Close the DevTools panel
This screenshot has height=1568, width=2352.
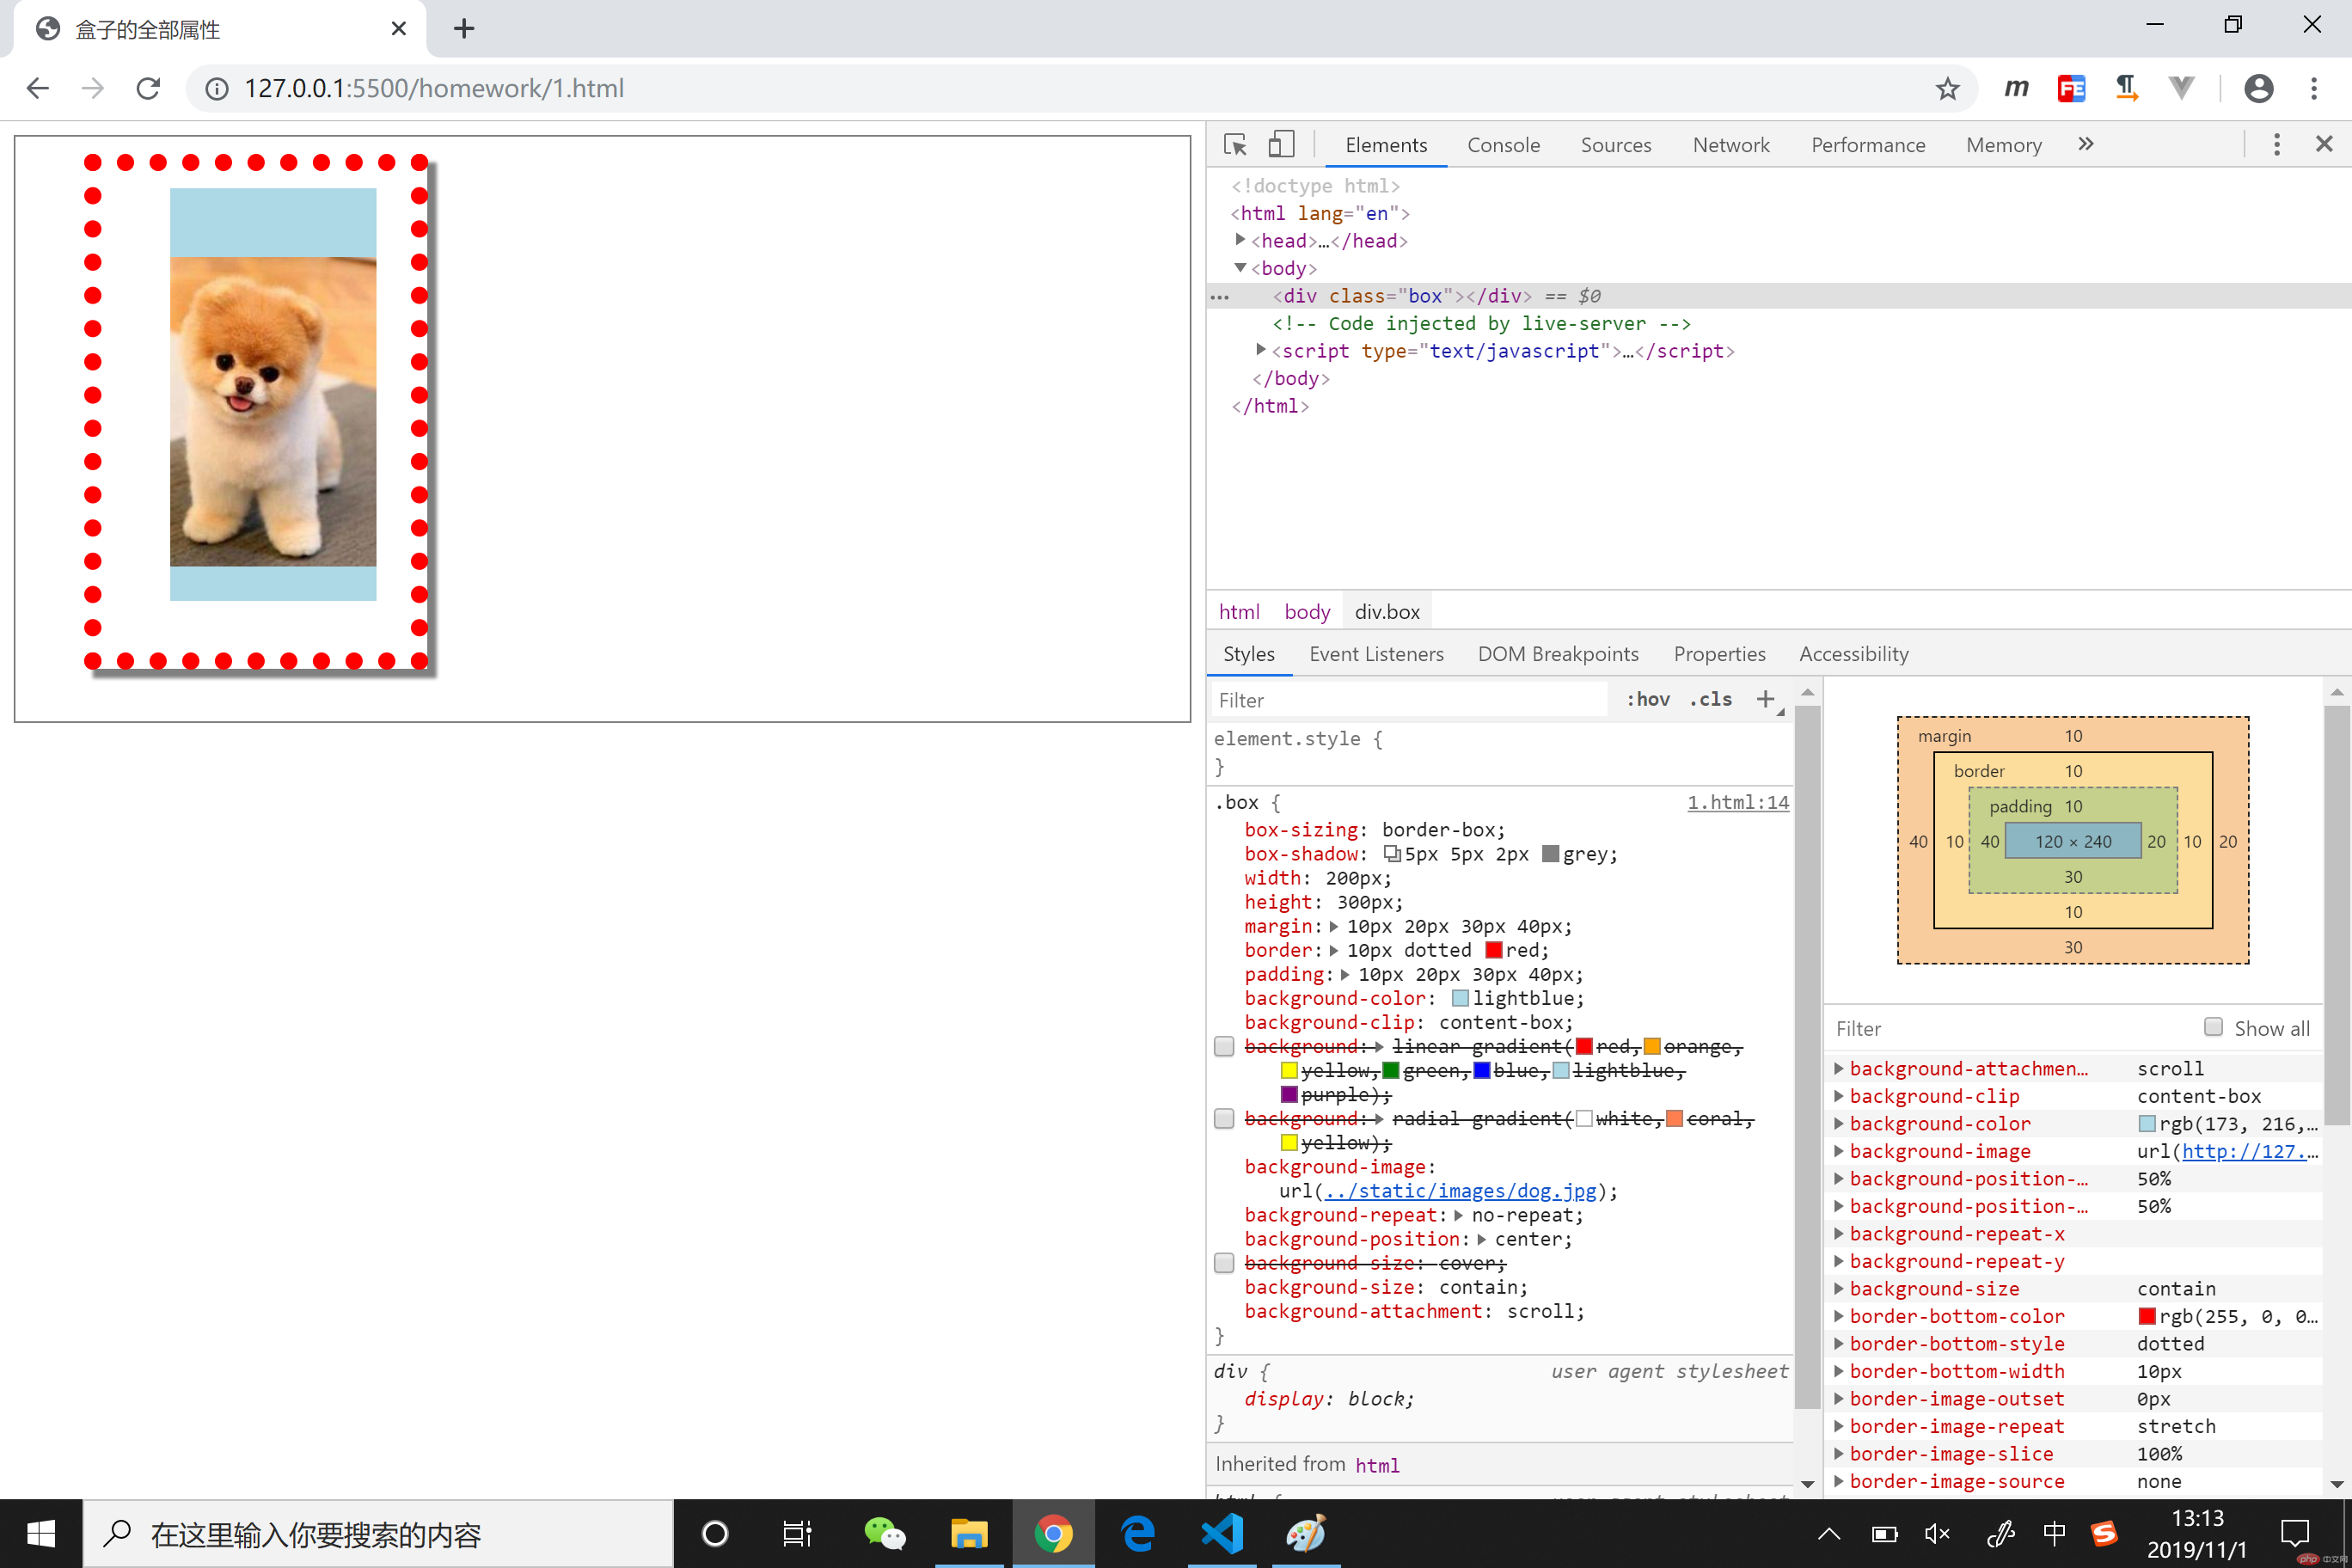pyautogui.click(x=2324, y=145)
